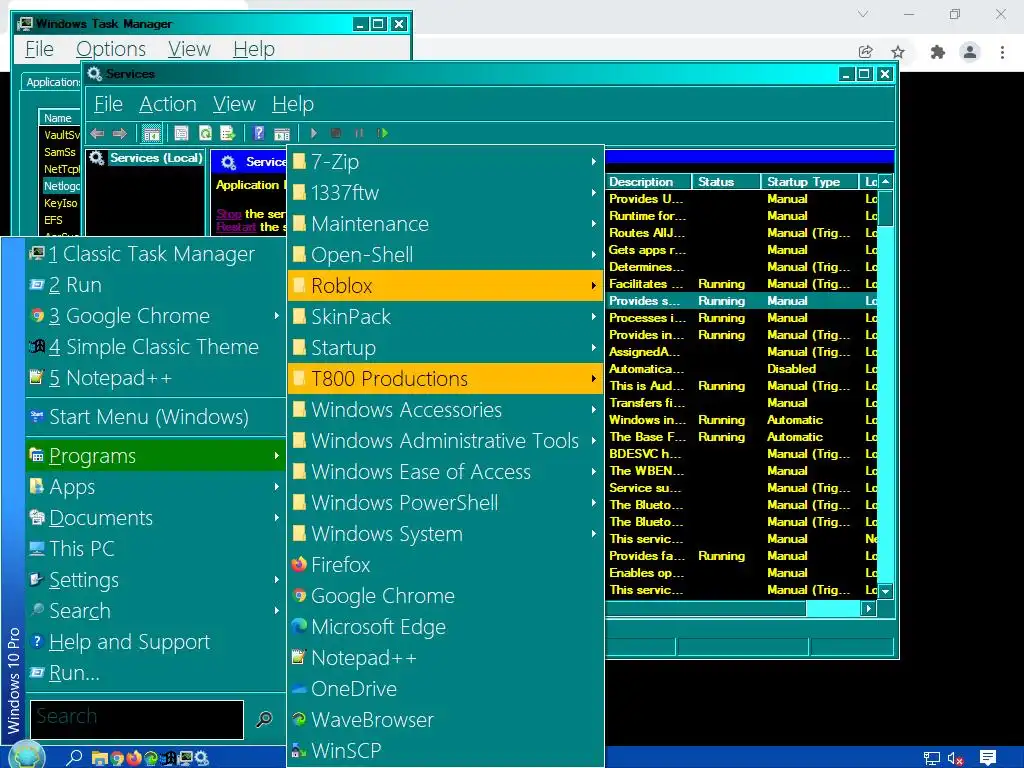Click the Chrome share page icon

[x=866, y=52]
